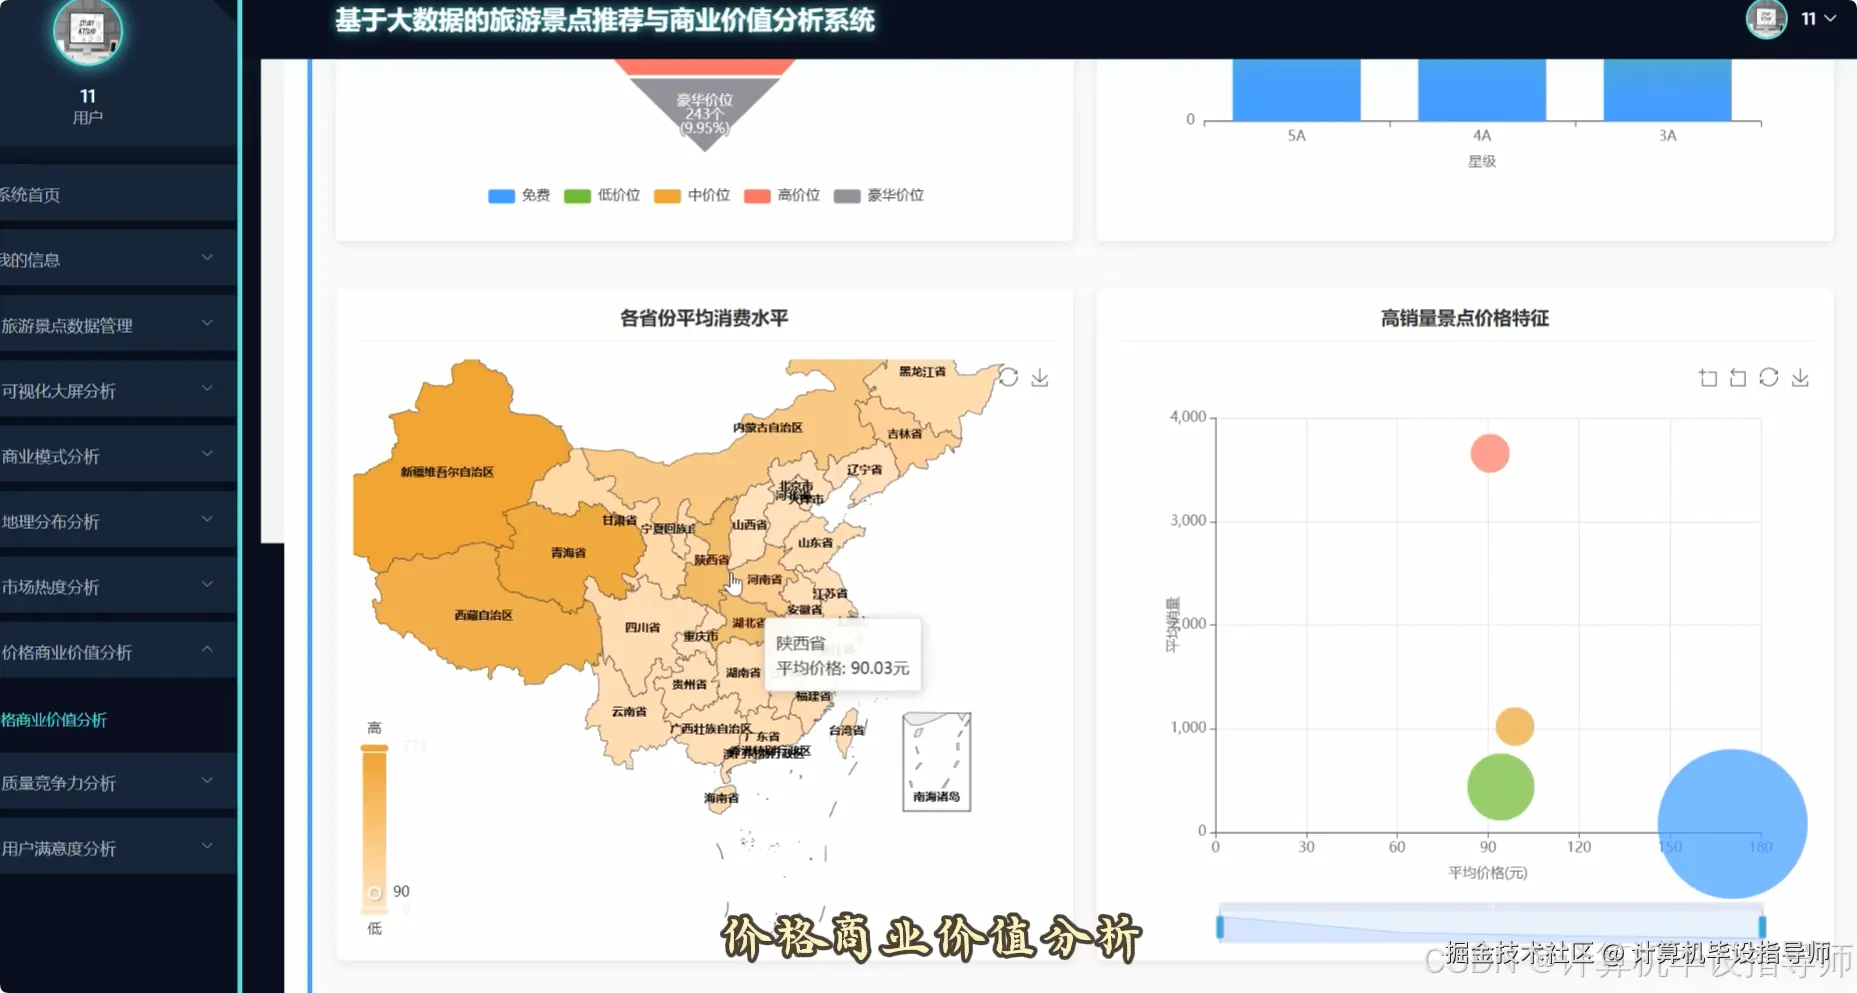Download the province consumption map image

click(x=1040, y=378)
